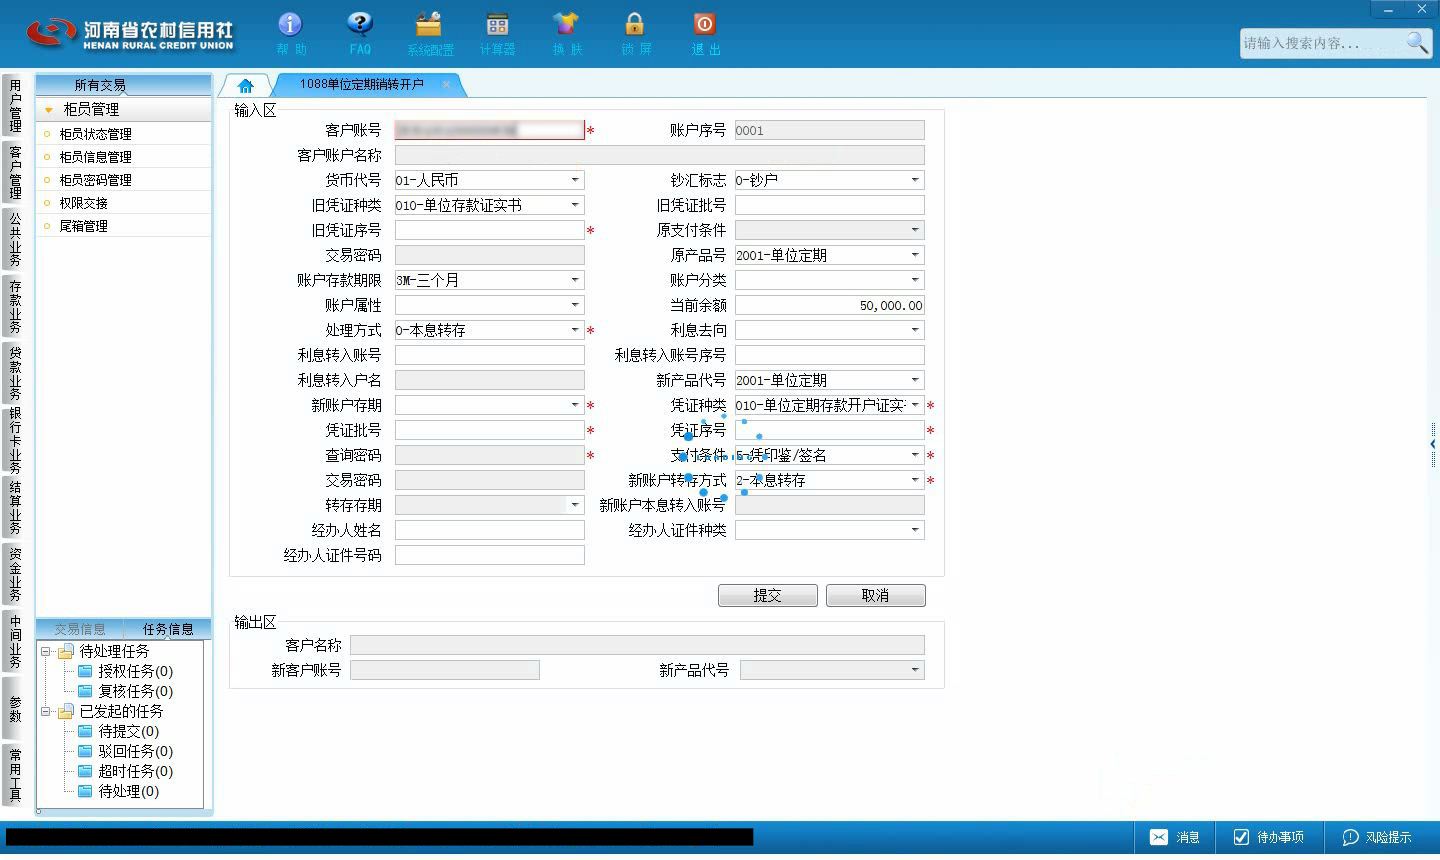Image resolution: width=1440 pixels, height=860 pixels.
Task: Open the 钞汇标志 dropdown
Action: pyautogui.click(x=915, y=180)
